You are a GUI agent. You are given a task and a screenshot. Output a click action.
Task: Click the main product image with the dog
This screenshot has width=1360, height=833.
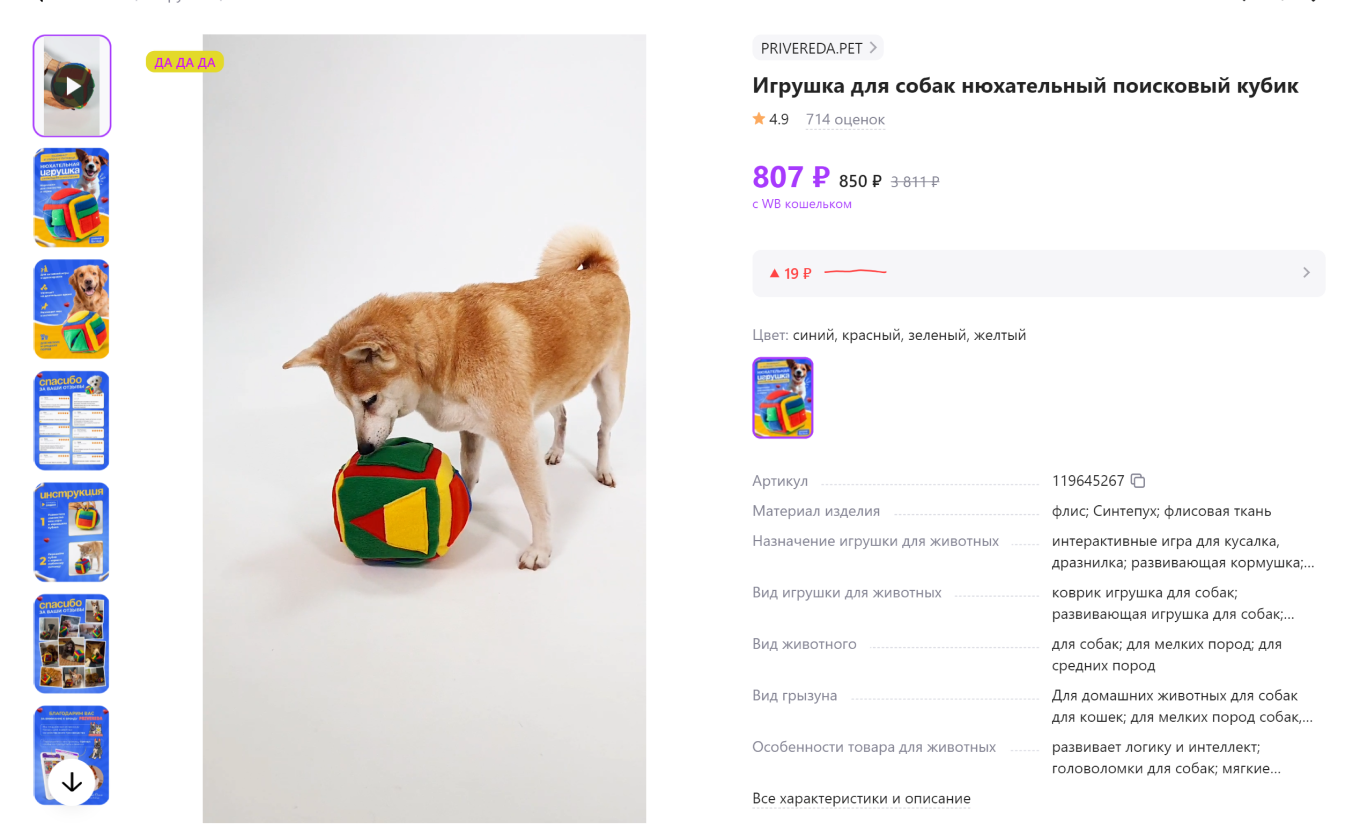424,428
